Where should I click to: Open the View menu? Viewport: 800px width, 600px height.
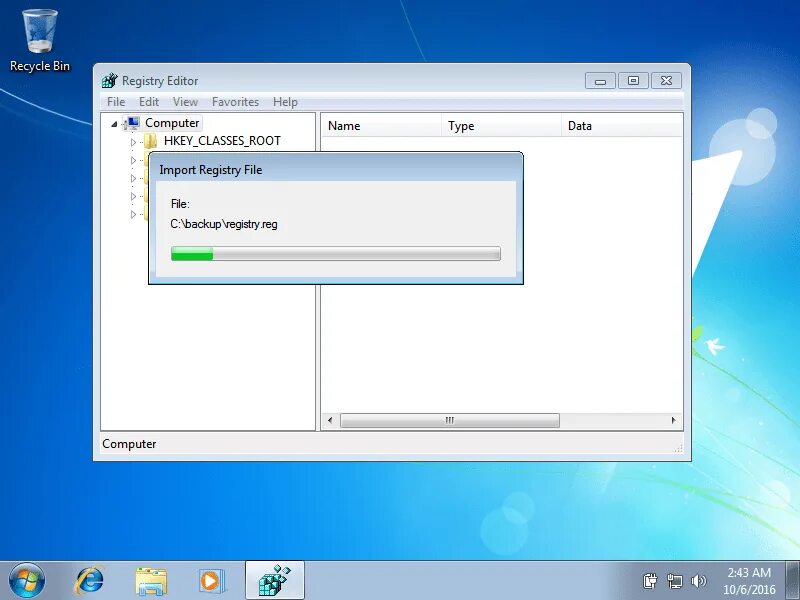[x=185, y=102]
